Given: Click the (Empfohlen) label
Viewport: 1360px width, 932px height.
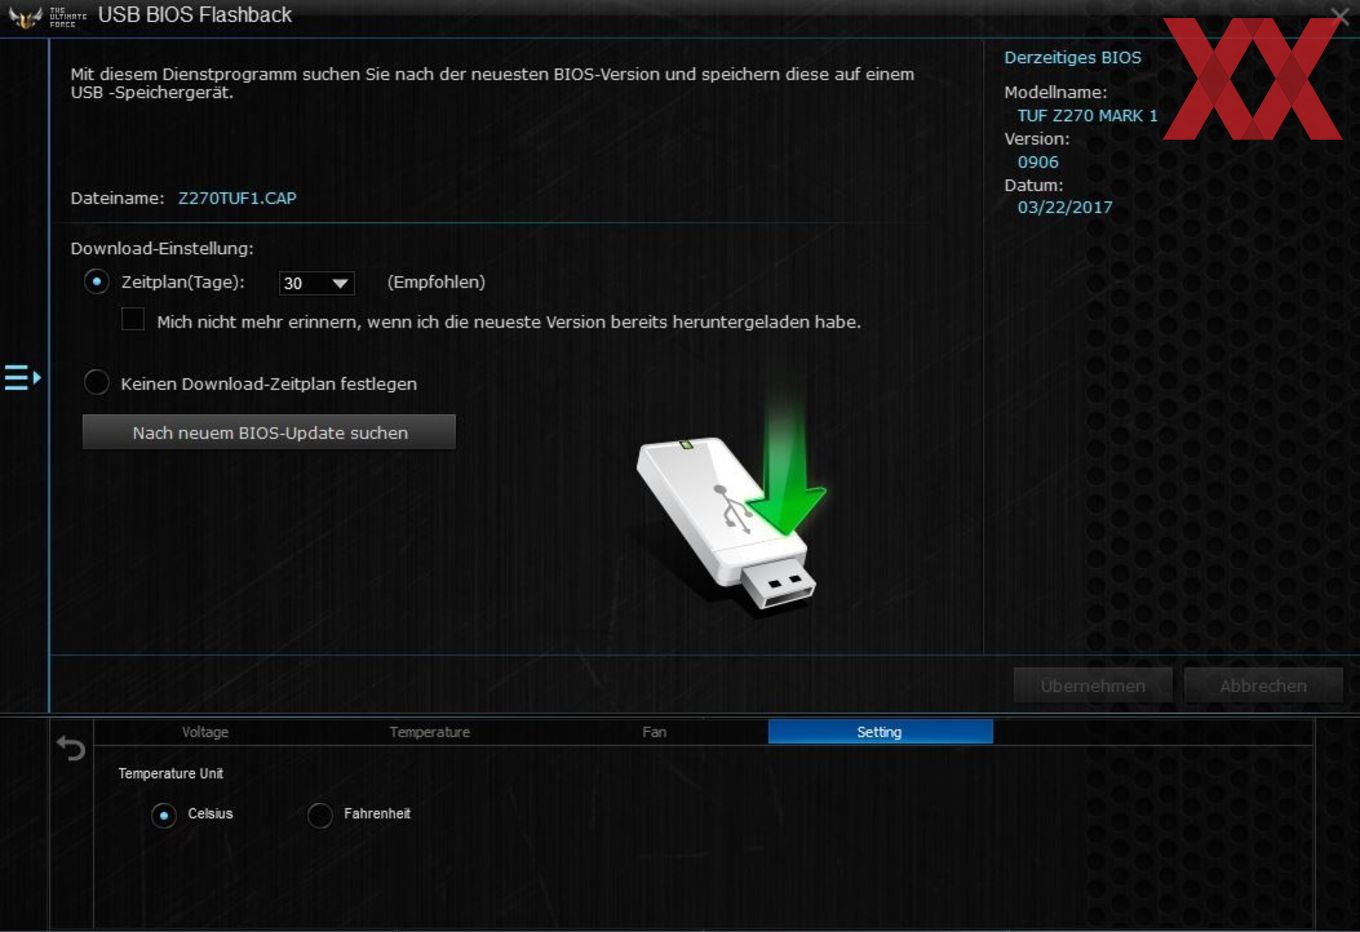Looking at the screenshot, I should [x=436, y=282].
